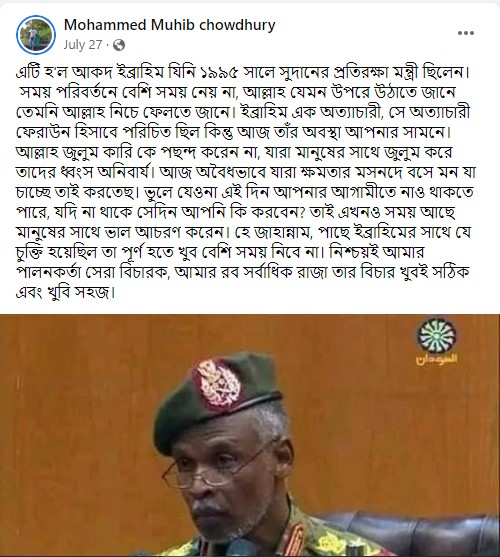This screenshot has height=557, width=500.
Task: Click the globe Public privacy icon
Action: click(x=119, y=45)
